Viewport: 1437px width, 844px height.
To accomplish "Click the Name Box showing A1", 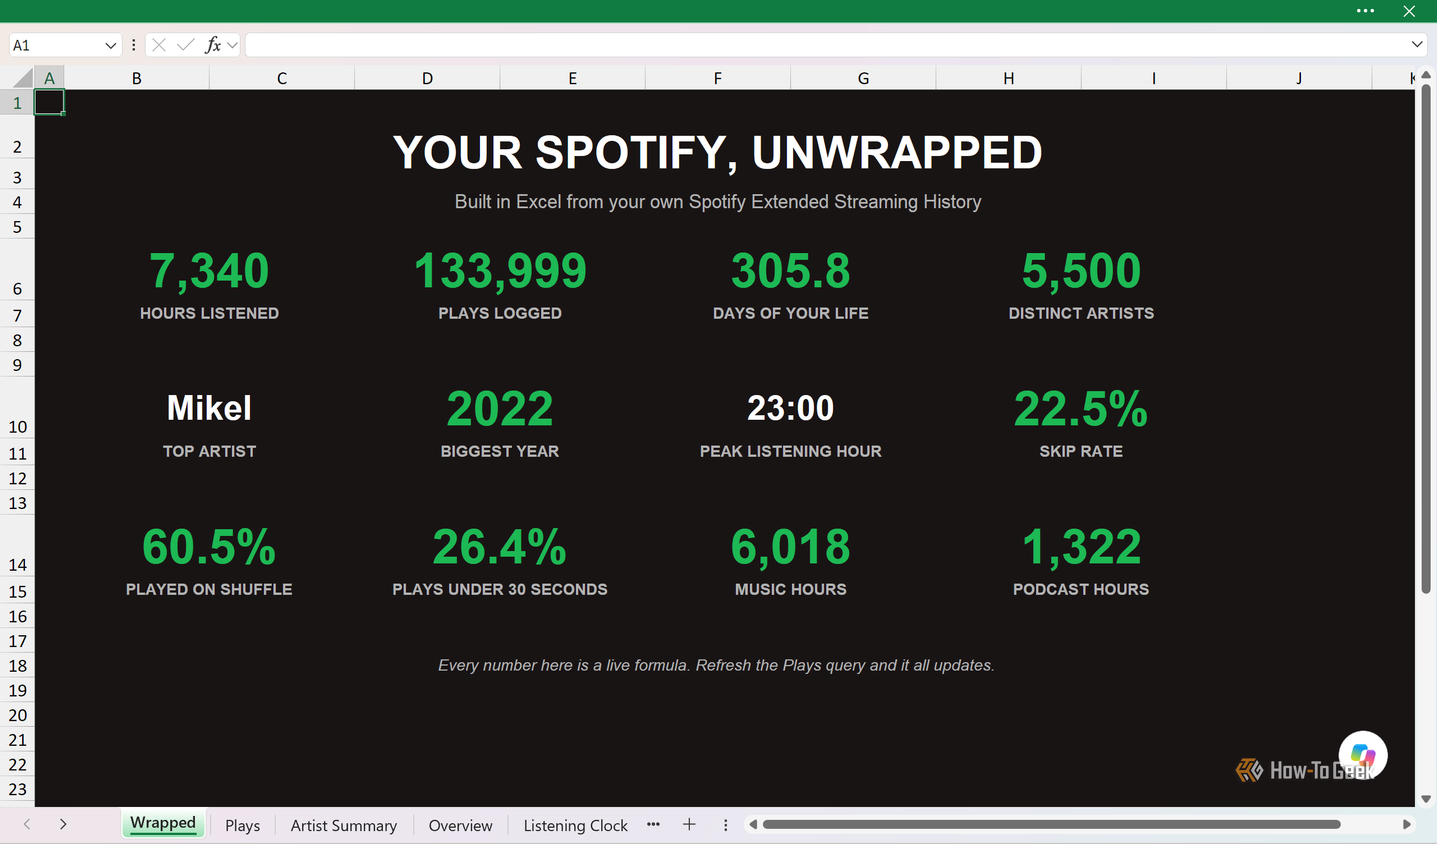I will click(55, 45).
